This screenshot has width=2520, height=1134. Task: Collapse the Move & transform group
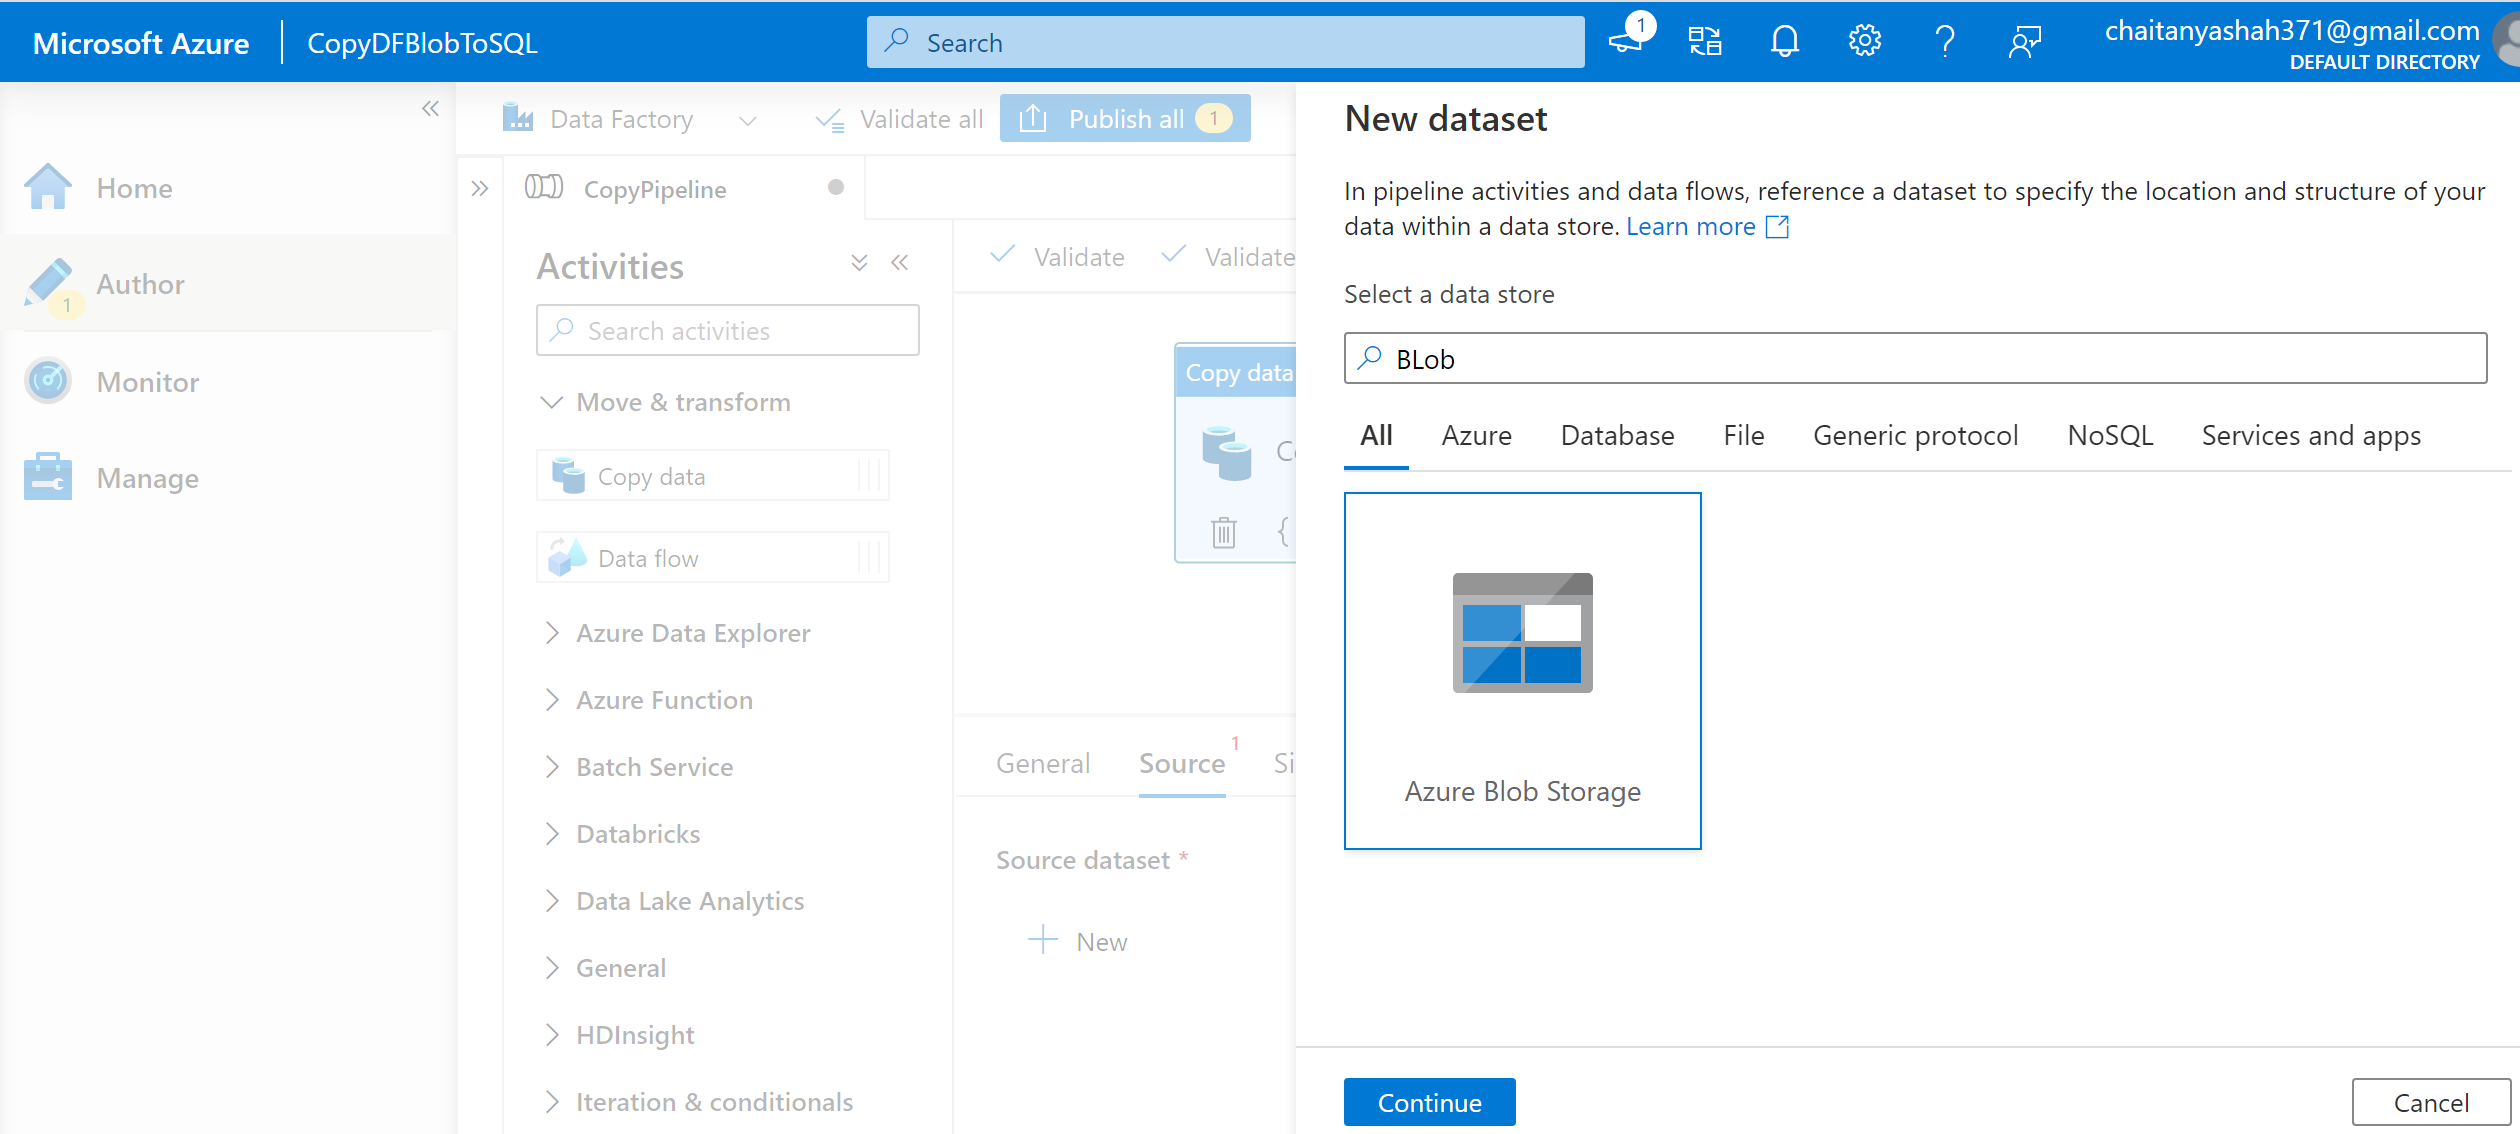[551, 402]
